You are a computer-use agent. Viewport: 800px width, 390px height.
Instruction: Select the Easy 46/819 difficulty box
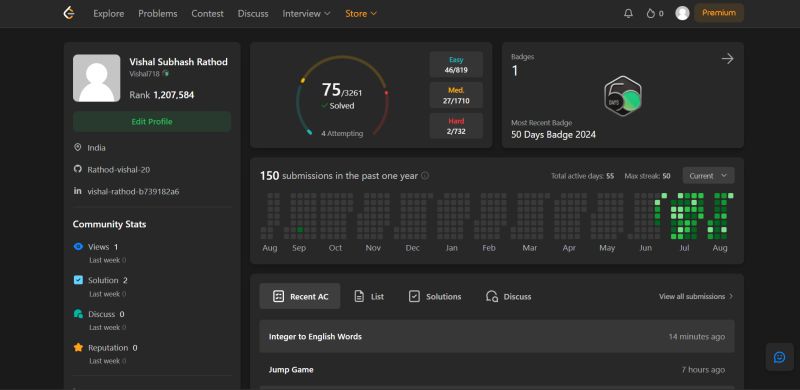pyautogui.click(x=456, y=65)
